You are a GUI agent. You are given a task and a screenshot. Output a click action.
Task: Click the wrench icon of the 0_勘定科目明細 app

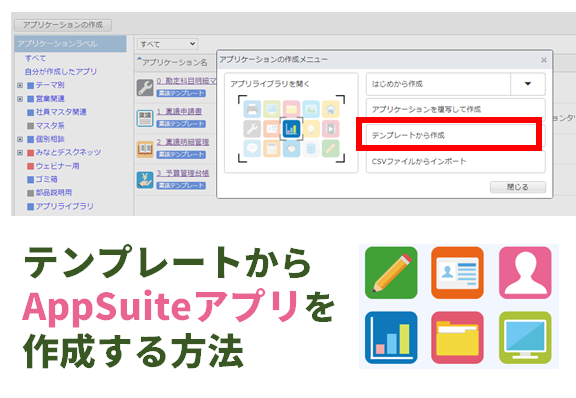(x=145, y=88)
